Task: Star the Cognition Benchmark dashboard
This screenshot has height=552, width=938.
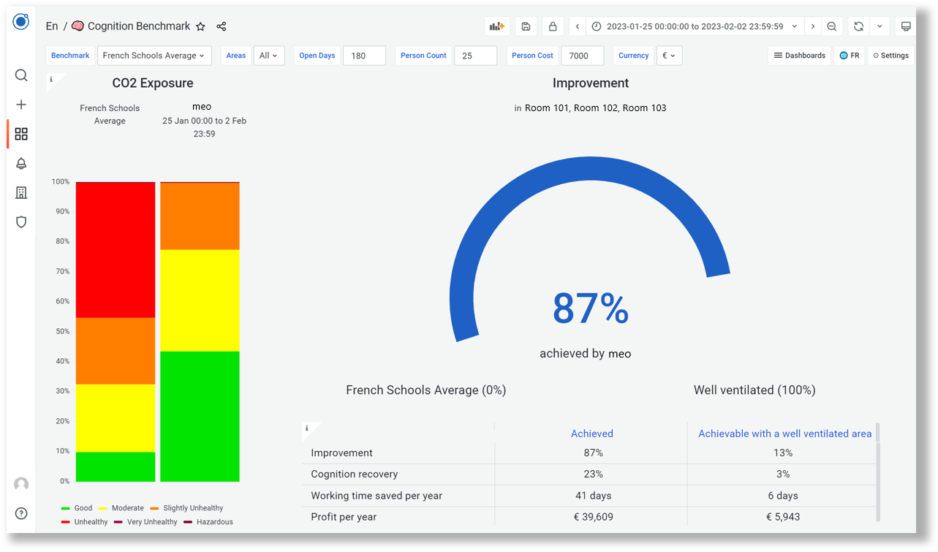Action: tap(200, 27)
